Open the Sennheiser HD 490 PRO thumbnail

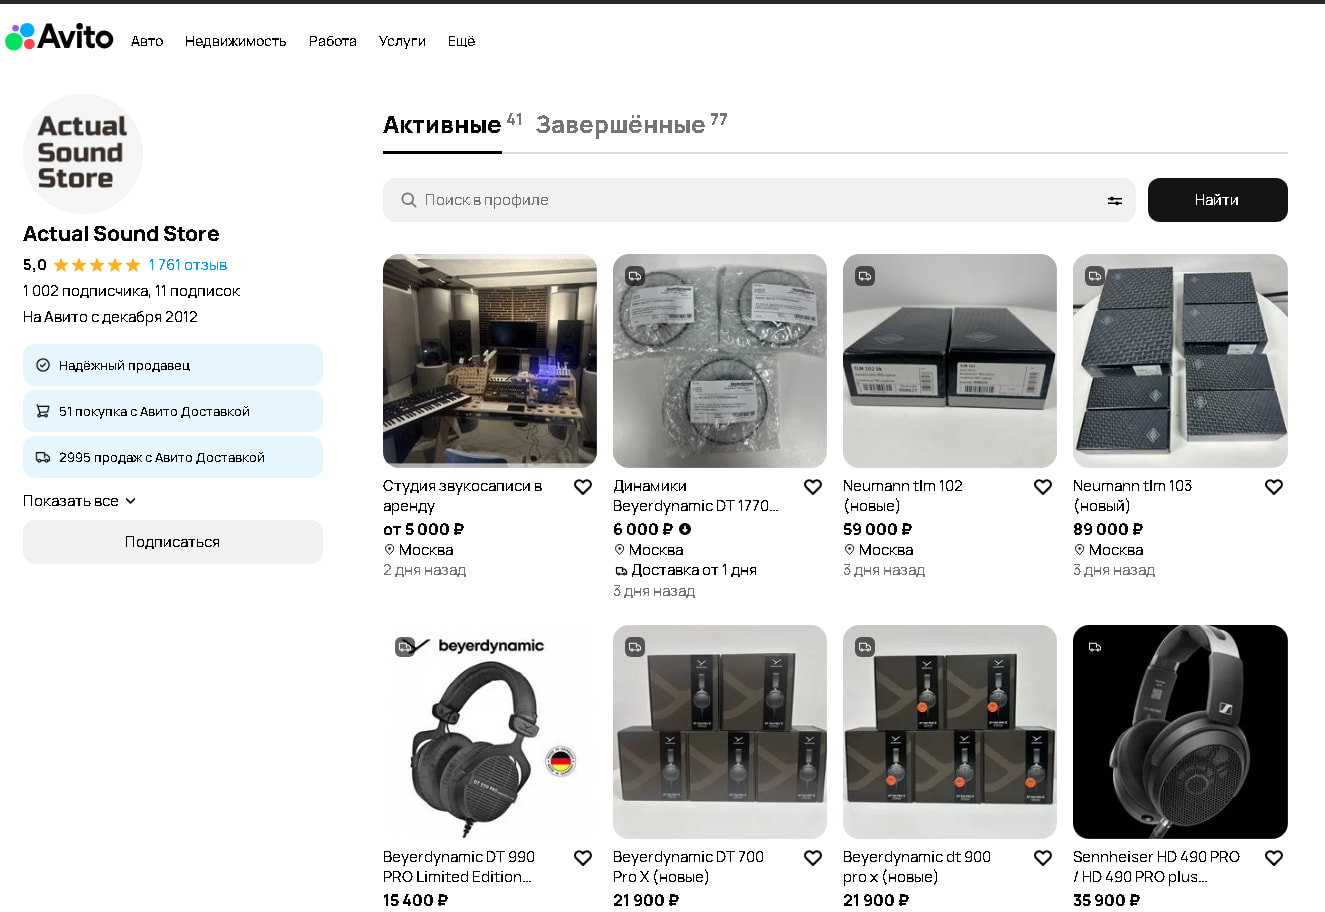1180,731
